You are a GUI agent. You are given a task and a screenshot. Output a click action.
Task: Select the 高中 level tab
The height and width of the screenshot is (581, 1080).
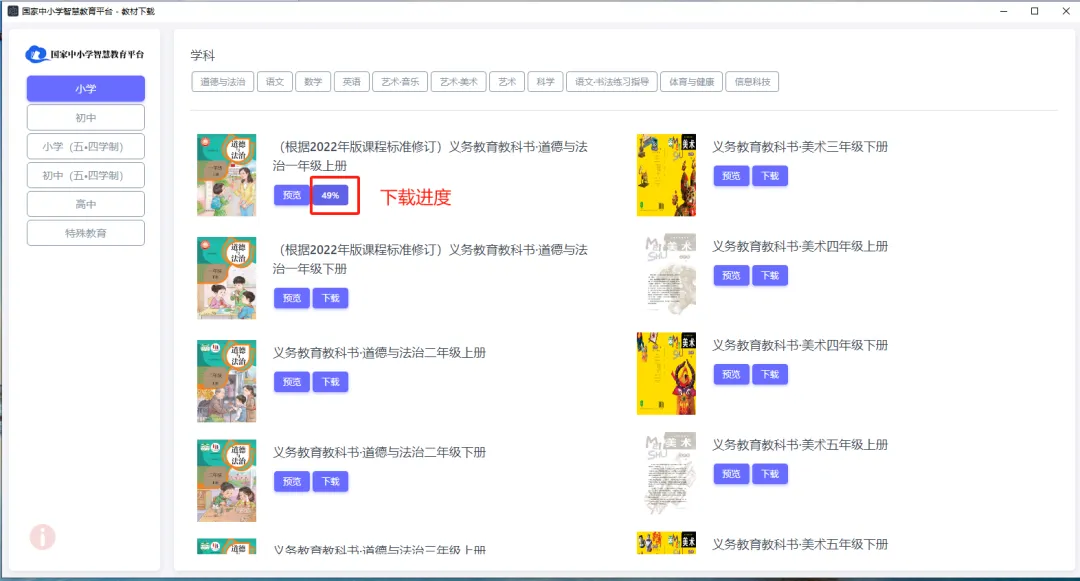pos(85,204)
